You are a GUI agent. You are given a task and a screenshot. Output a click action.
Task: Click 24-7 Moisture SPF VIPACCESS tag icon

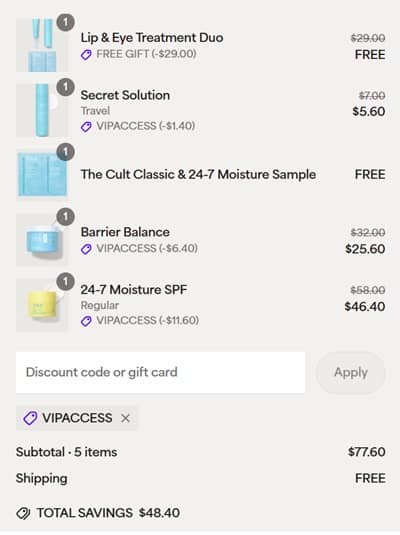tap(86, 321)
